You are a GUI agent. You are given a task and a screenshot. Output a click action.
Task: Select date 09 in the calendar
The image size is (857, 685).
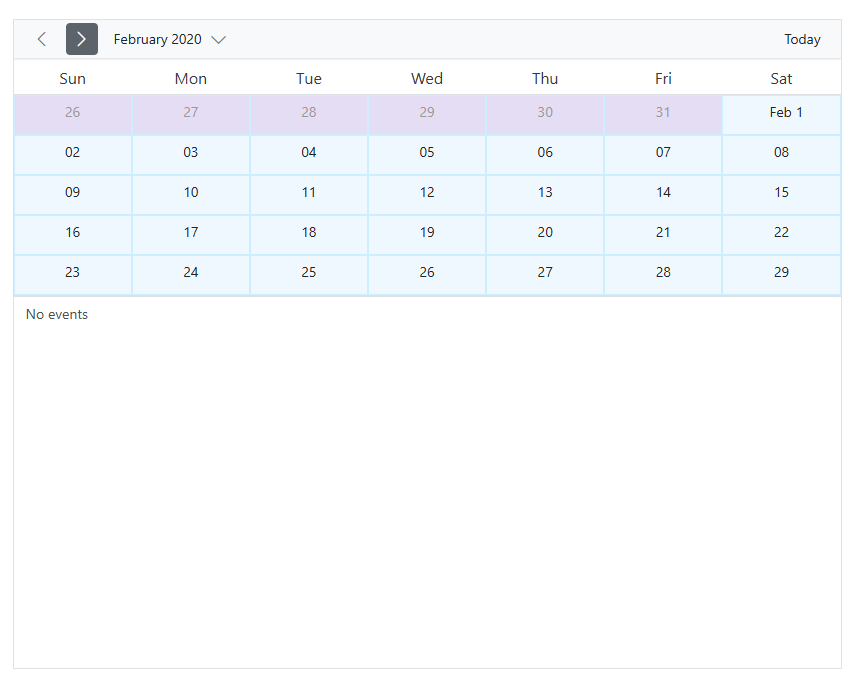coord(73,195)
